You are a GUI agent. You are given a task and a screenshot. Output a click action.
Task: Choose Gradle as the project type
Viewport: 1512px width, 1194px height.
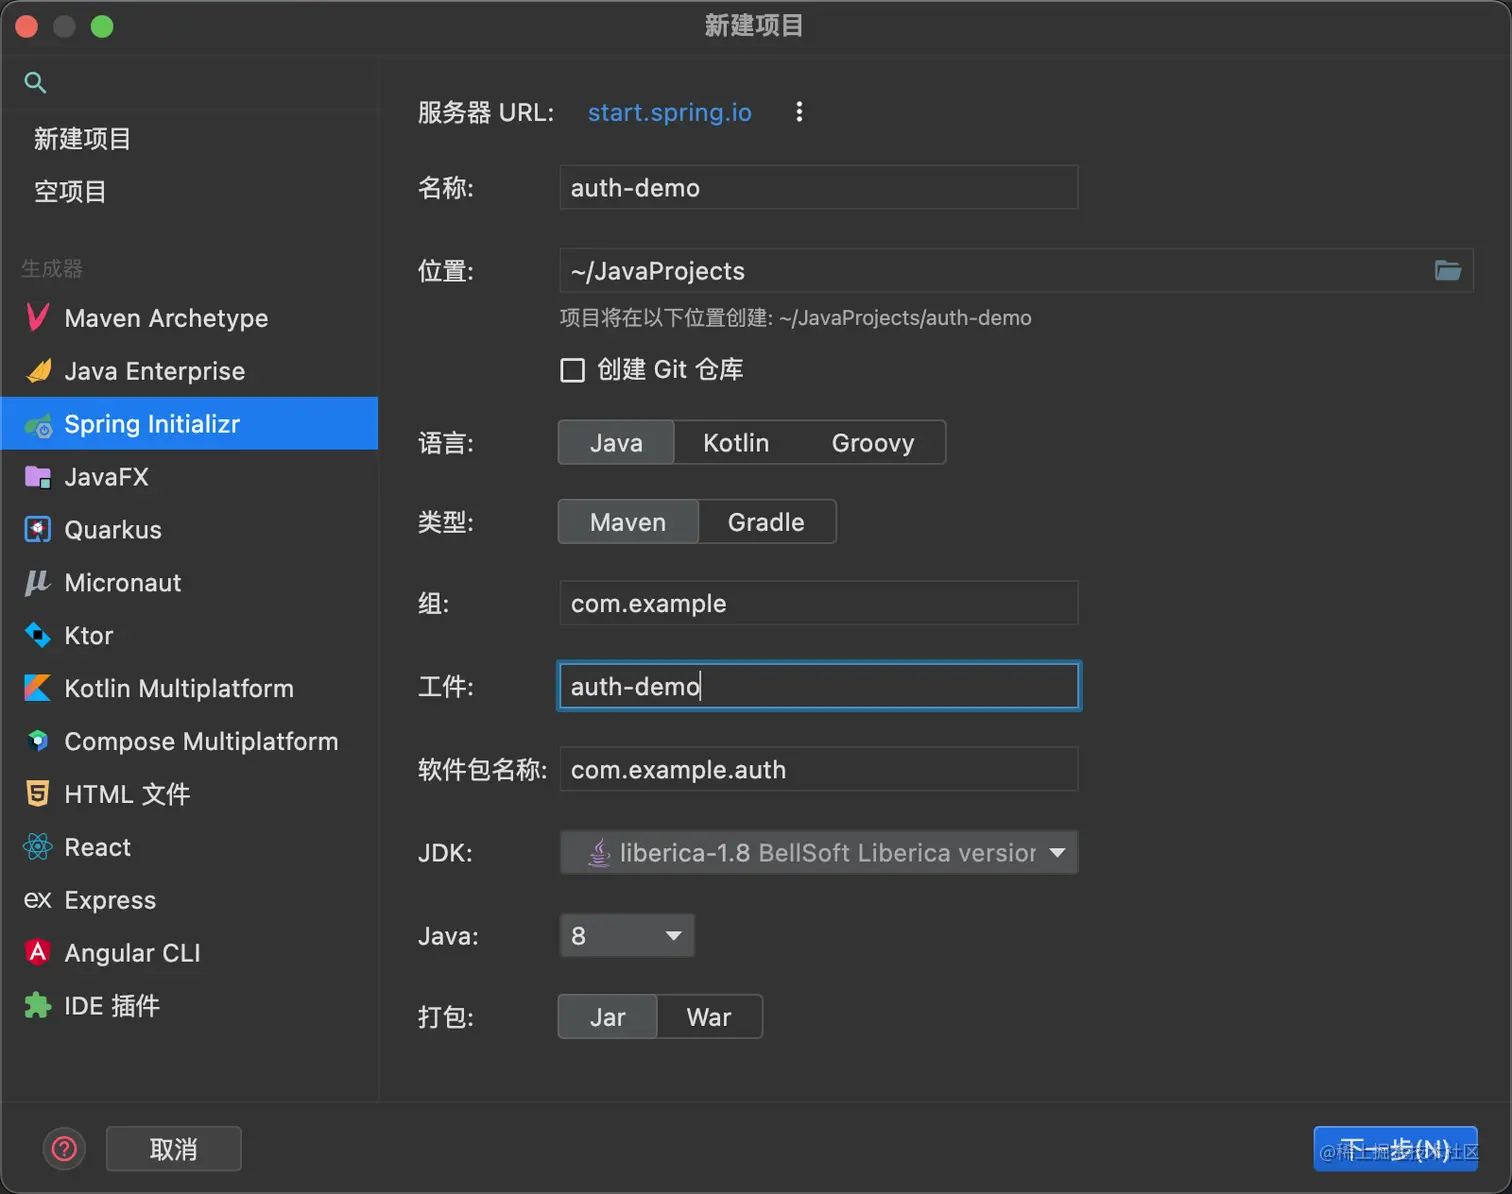pyautogui.click(x=766, y=522)
